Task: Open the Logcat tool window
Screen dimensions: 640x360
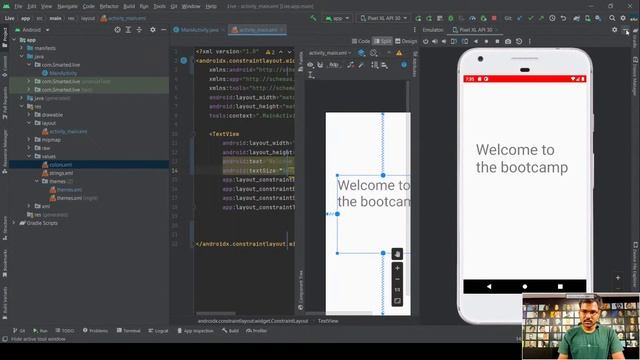Action: pos(158,331)
